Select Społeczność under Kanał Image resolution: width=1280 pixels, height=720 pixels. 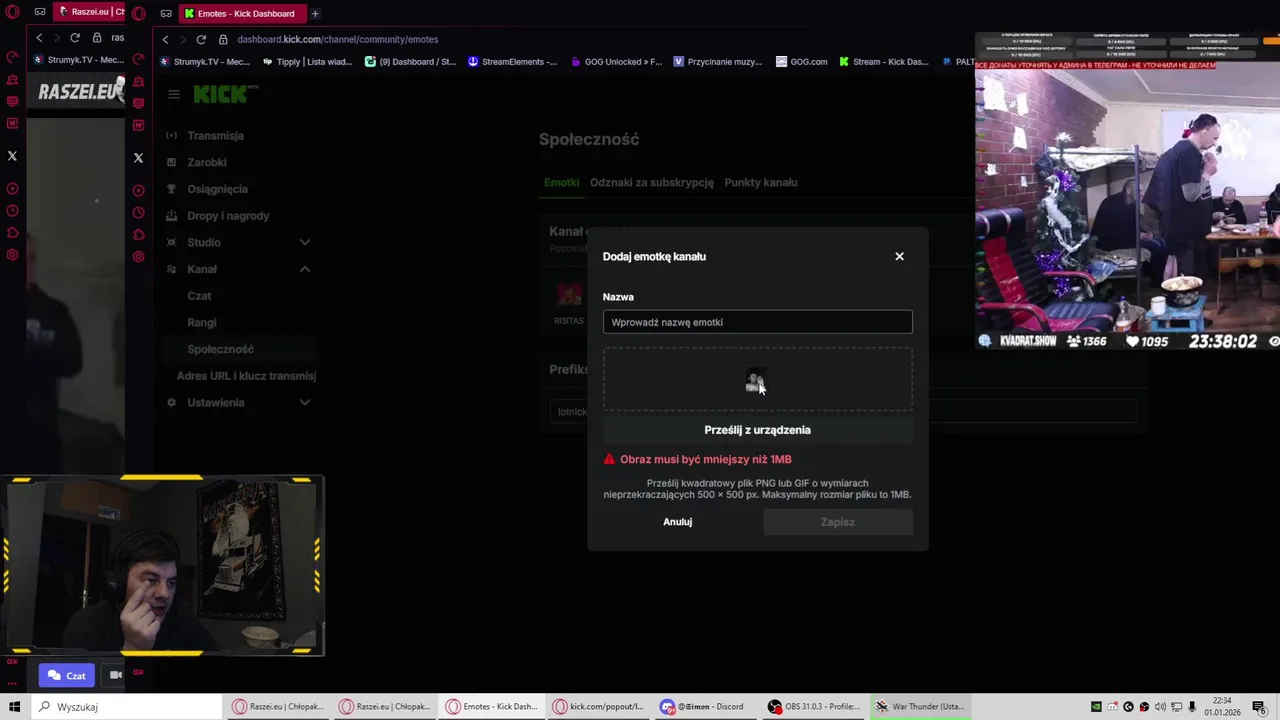pyautogui.click(x=220, y=349)
